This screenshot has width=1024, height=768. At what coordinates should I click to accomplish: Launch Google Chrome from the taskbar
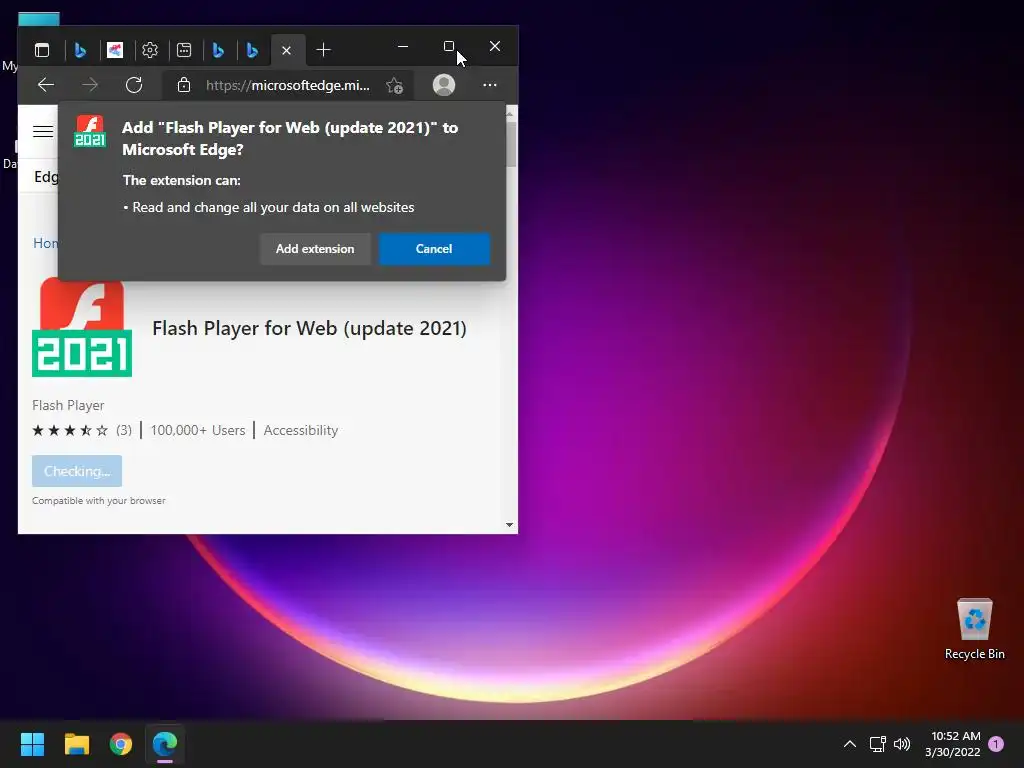click(x=121, y=744)
